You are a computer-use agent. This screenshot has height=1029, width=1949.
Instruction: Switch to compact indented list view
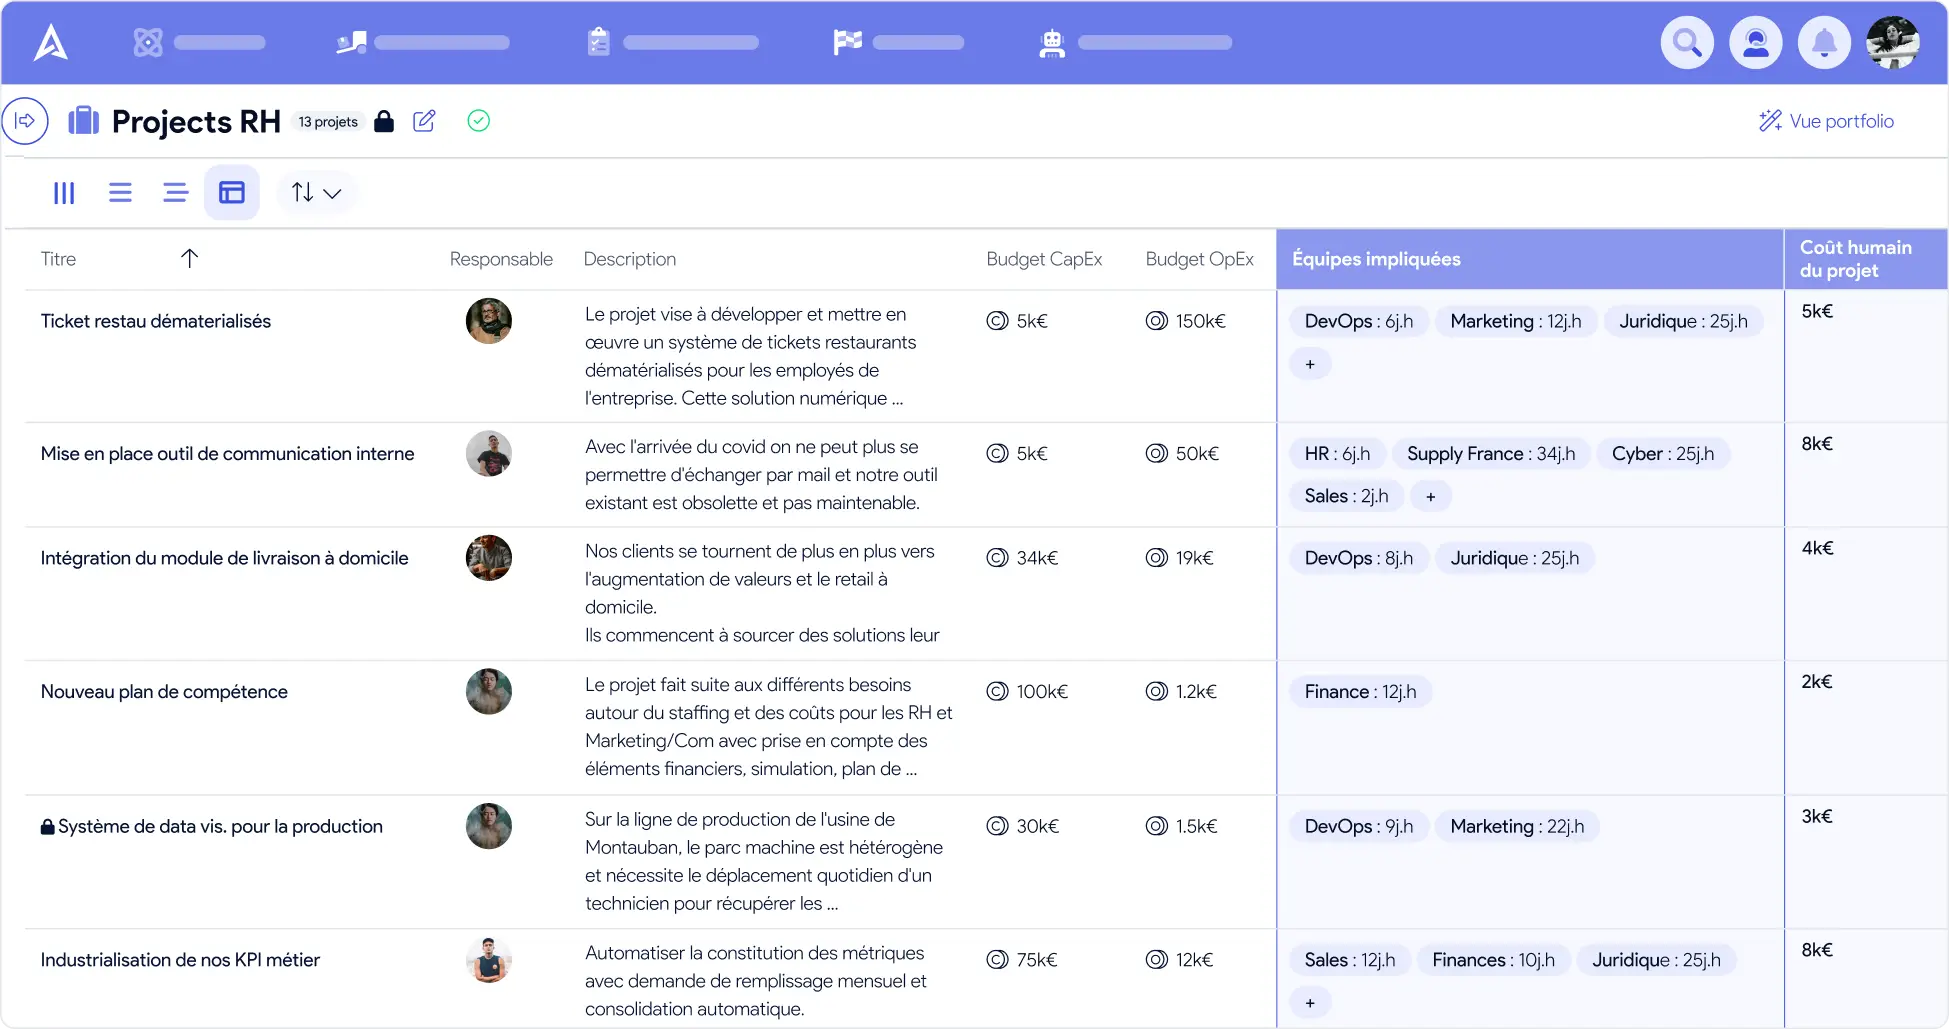coord(175,192)
